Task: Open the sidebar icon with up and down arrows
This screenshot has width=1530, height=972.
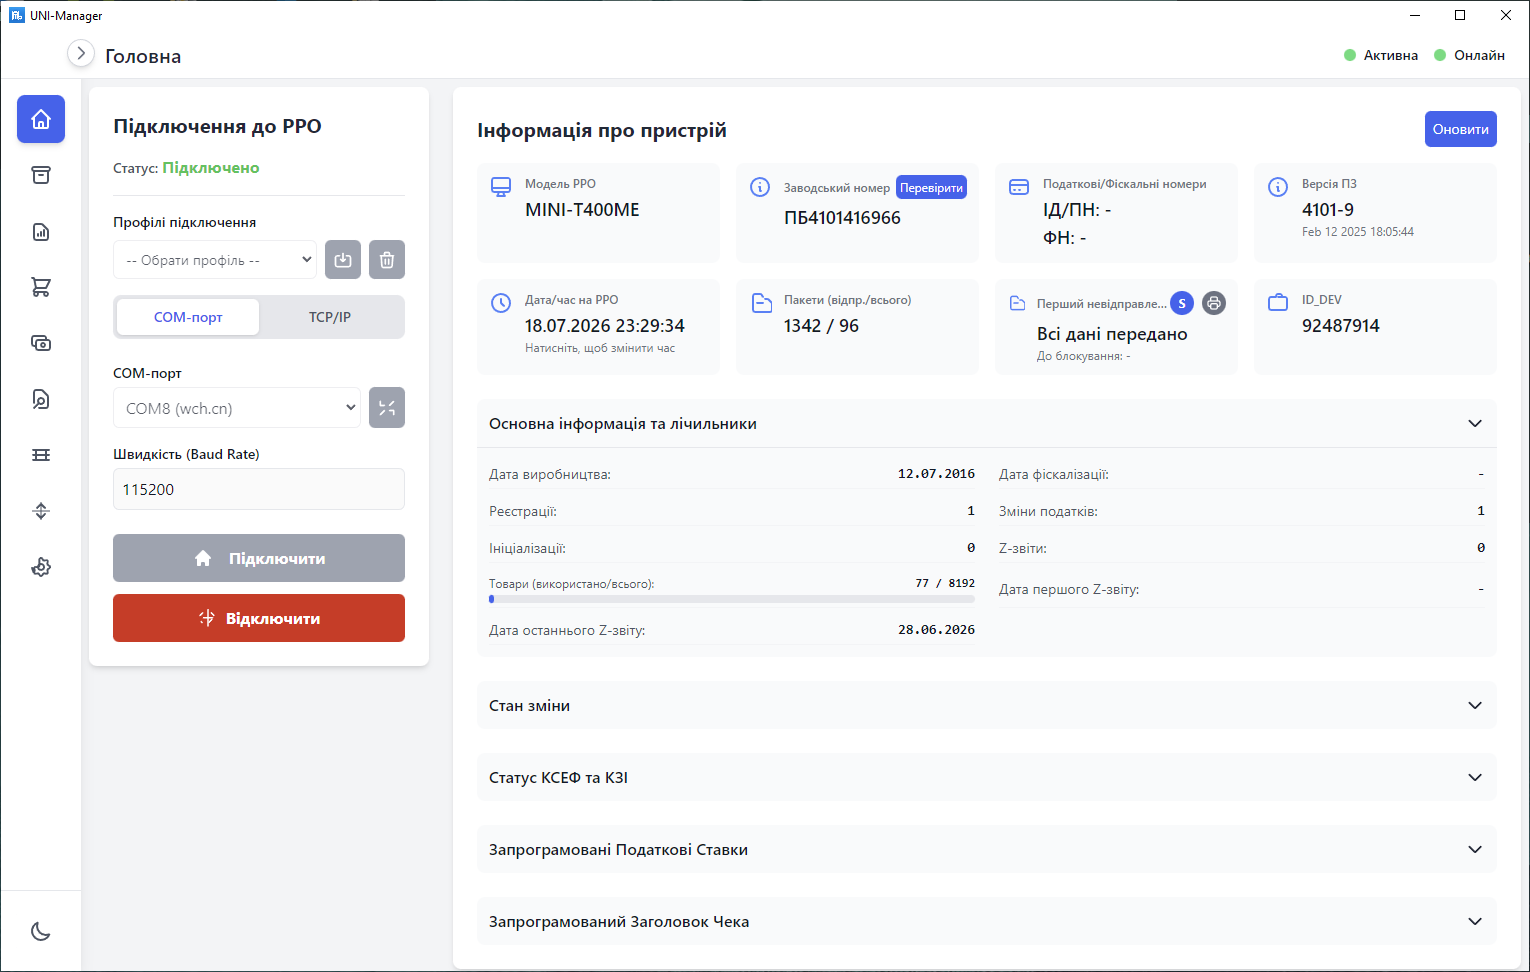Action: coord(41,511)
